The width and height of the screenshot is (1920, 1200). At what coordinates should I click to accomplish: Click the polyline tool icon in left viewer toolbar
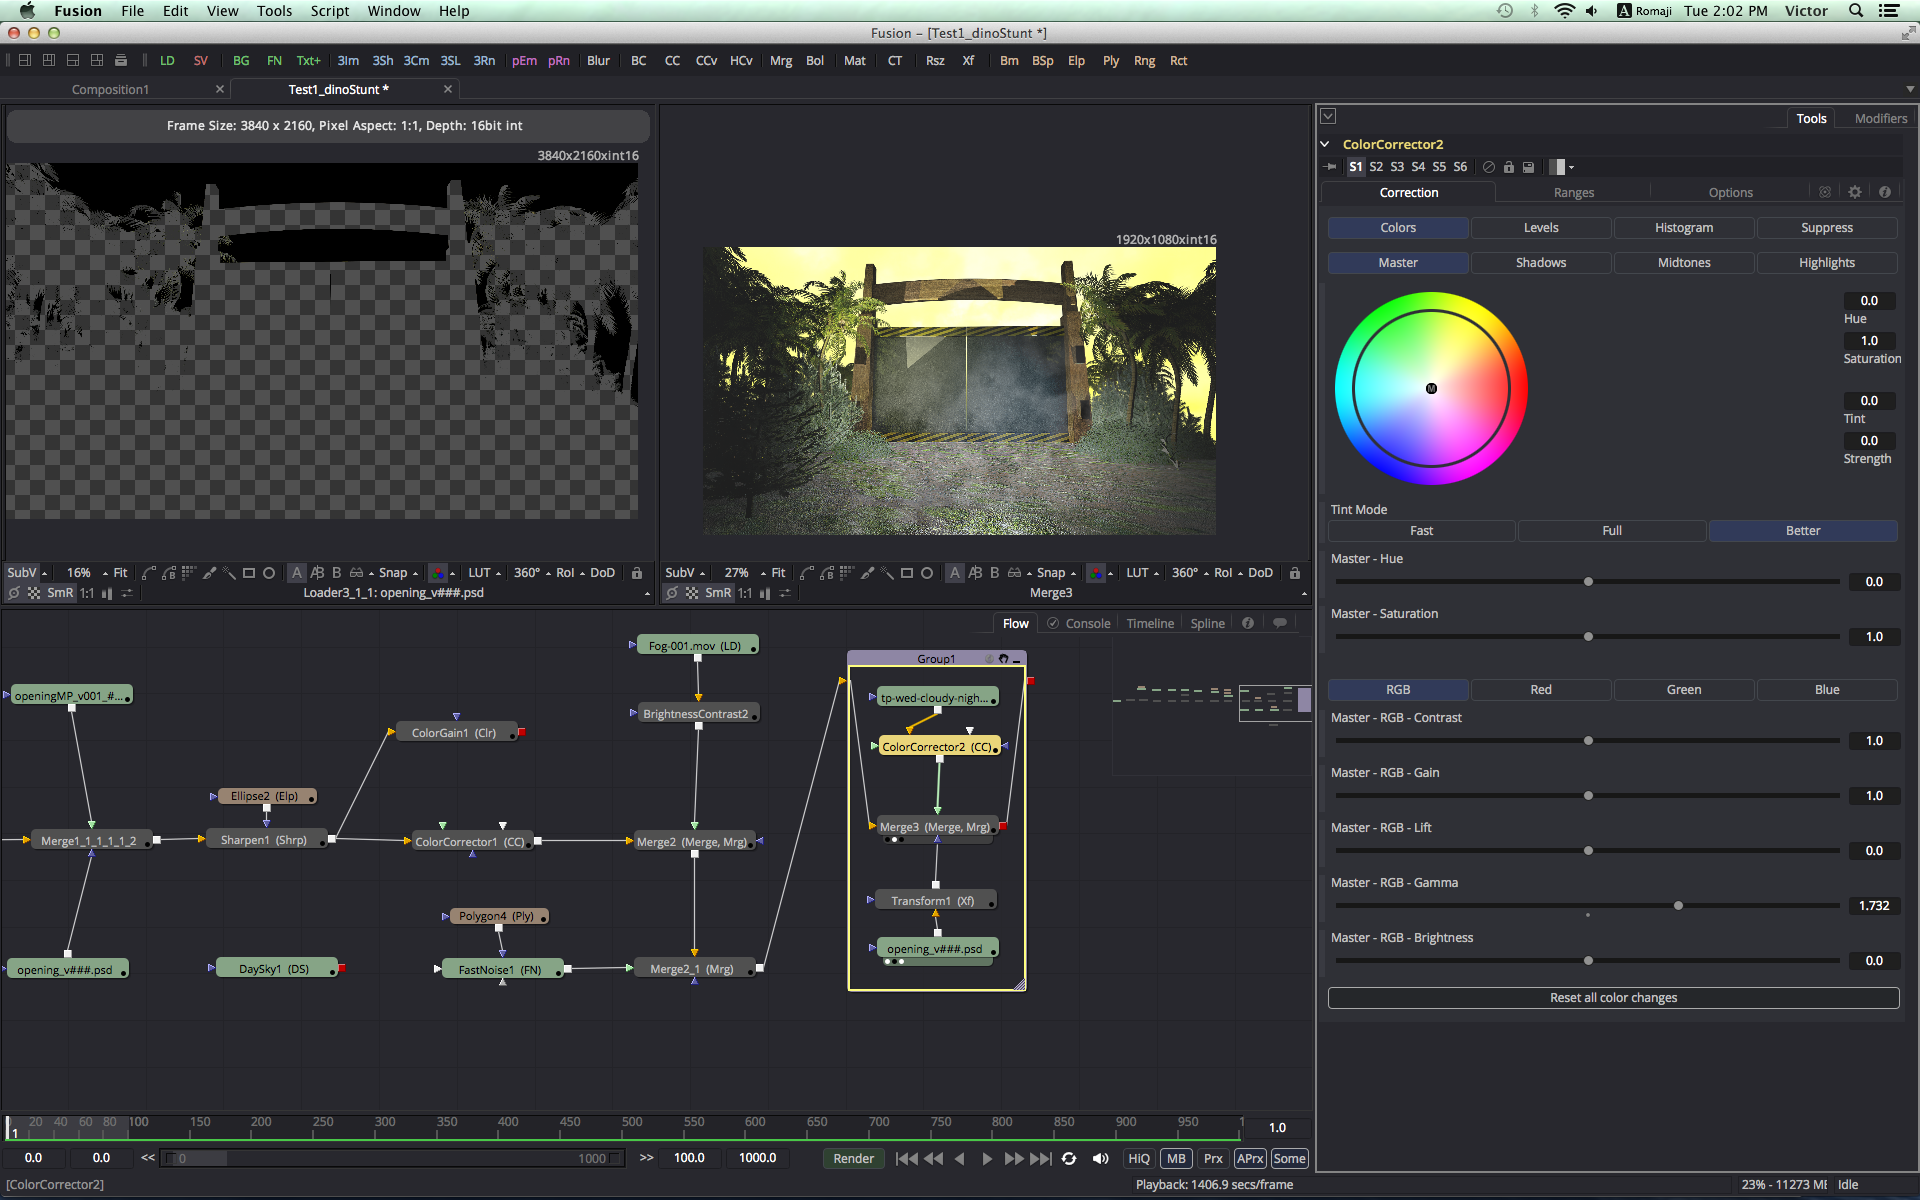149,573
